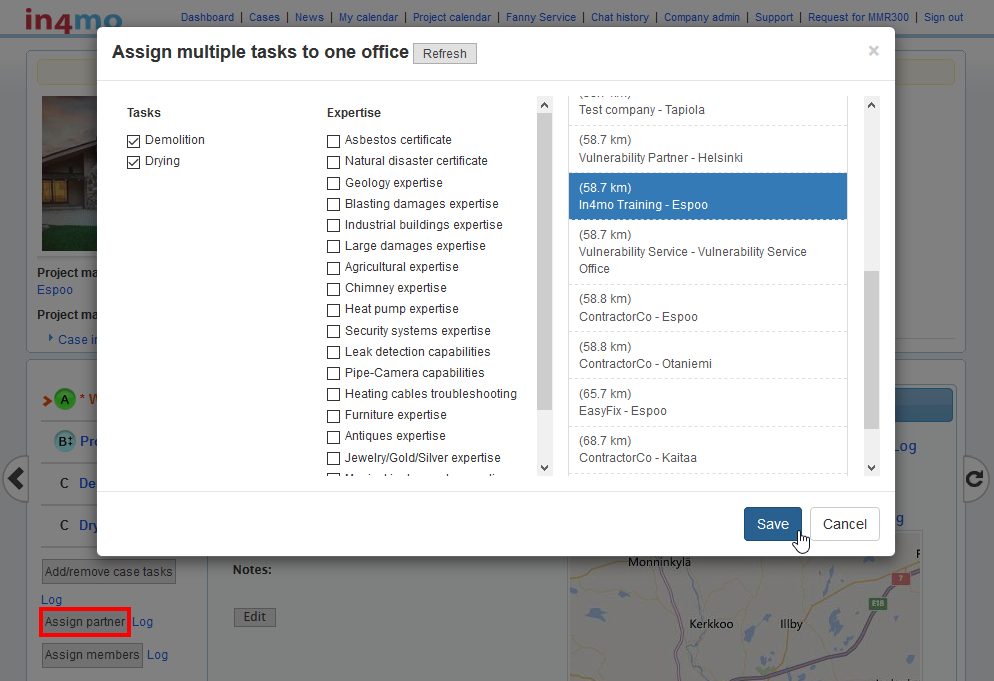Screen dimensions: 994x681
Task: Open the Dashboard menu item
Action: click(x=207, y=17)
